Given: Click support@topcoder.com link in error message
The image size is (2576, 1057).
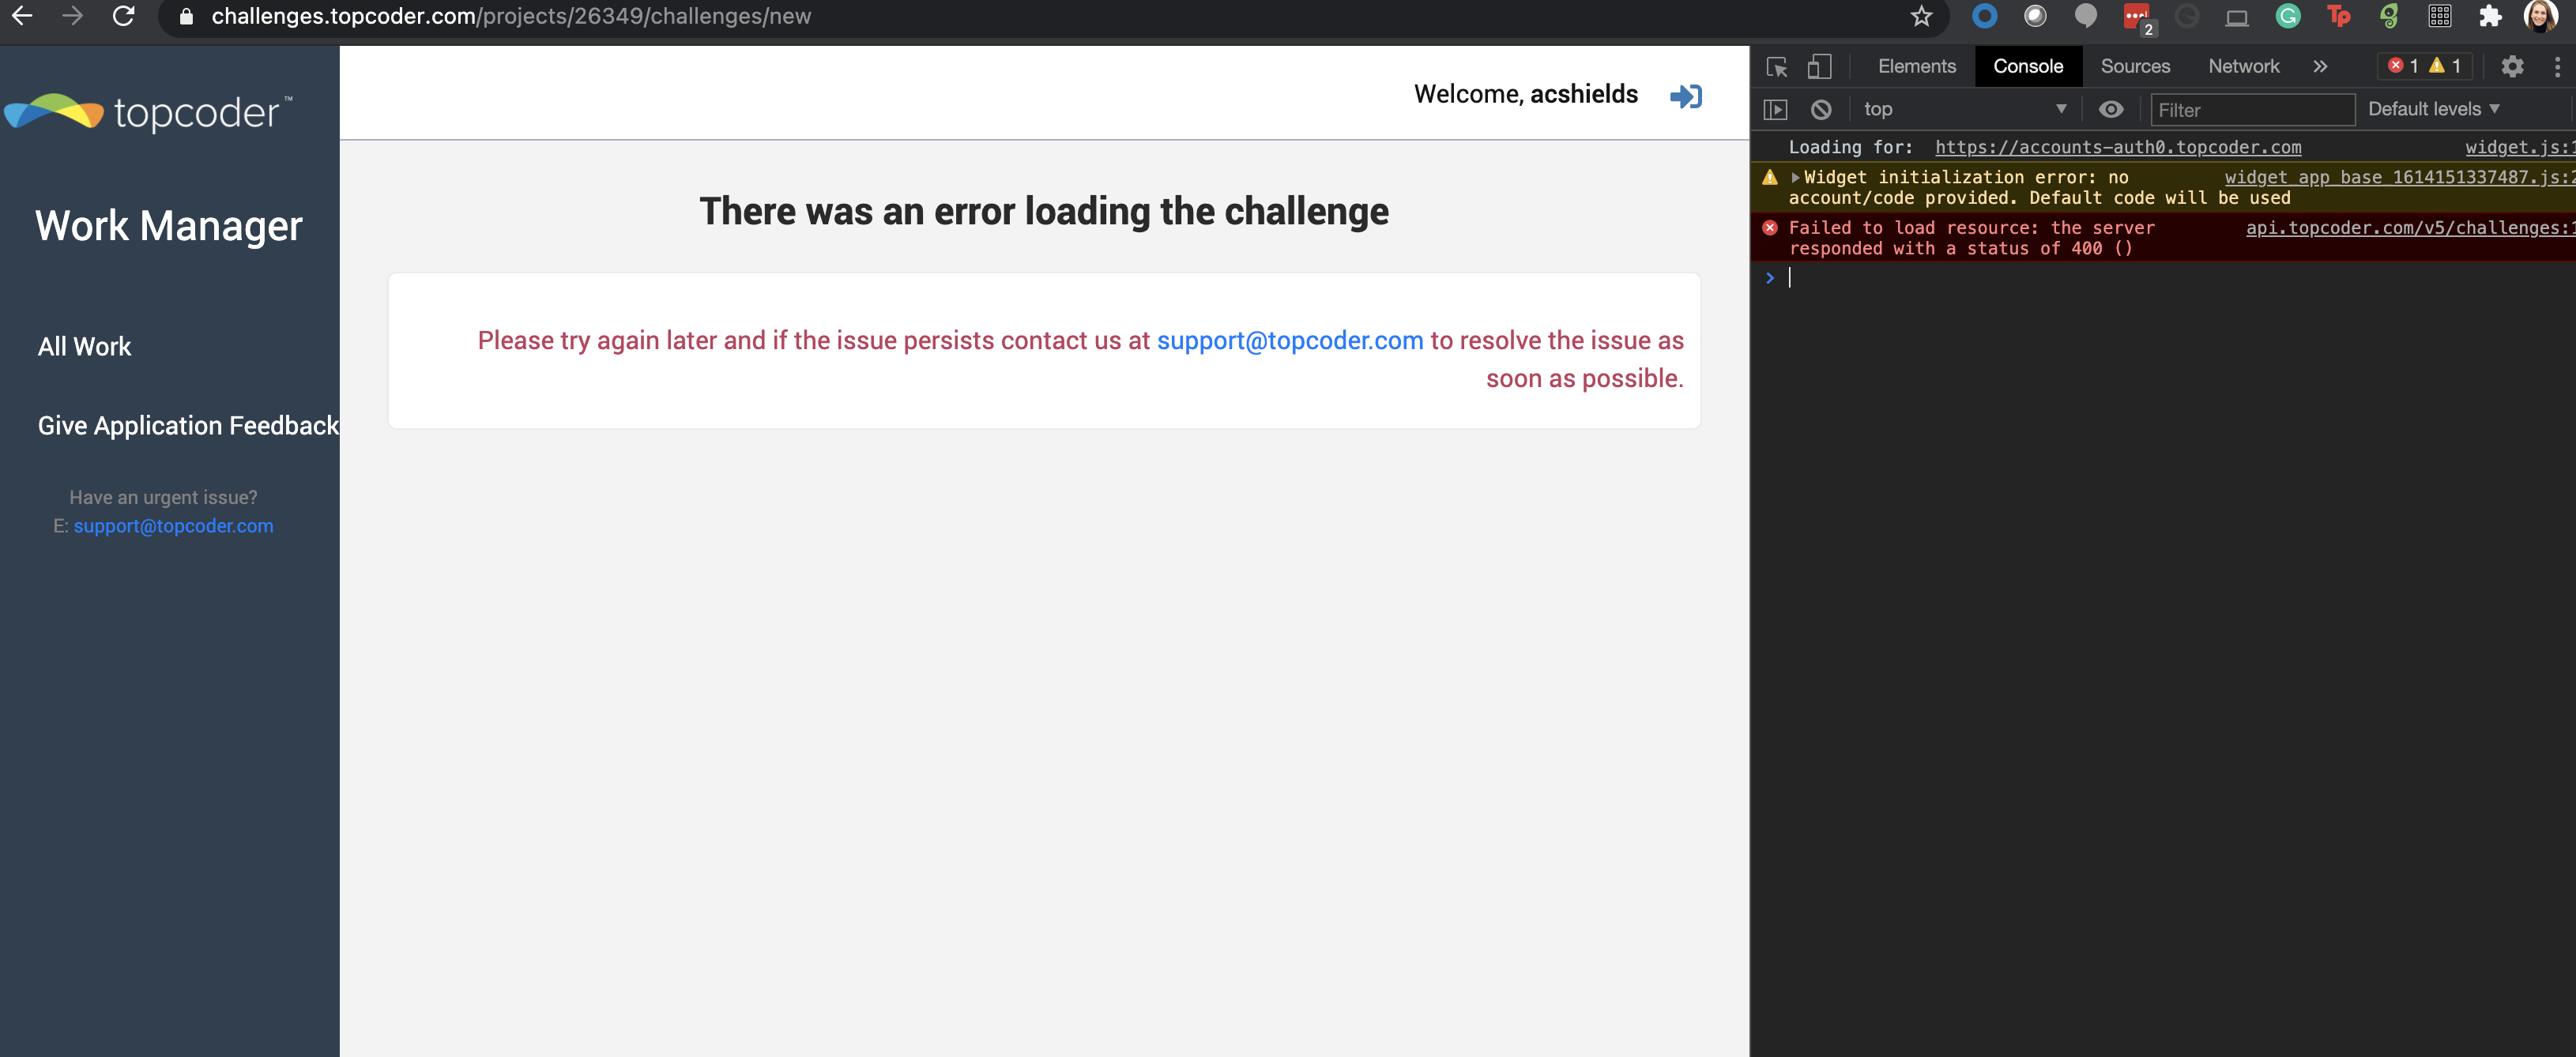Looking at the screenshot, I should tap(1289, 341).
